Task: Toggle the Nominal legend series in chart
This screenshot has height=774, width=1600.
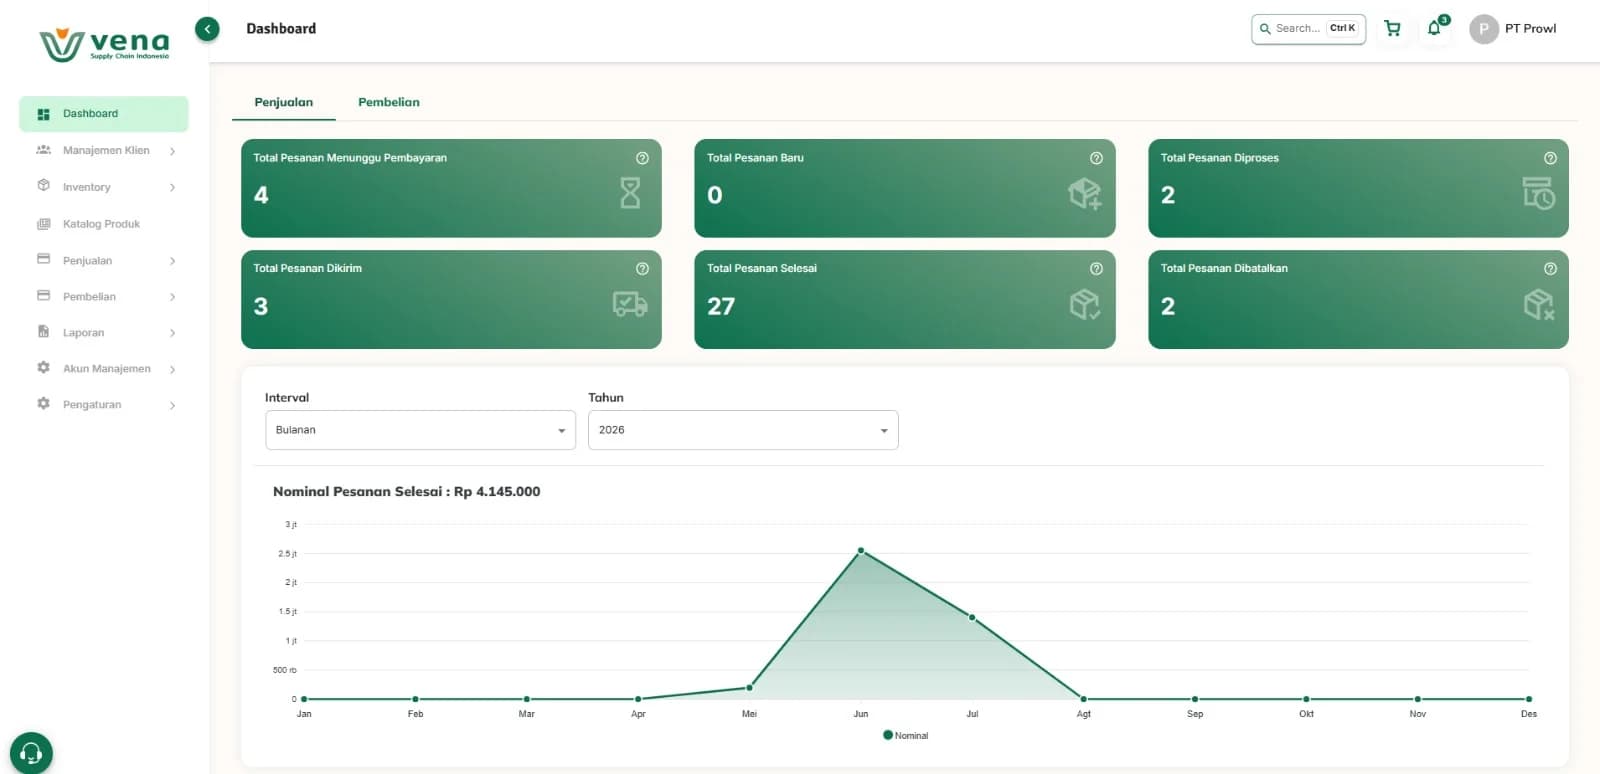Action: (906, 735)
